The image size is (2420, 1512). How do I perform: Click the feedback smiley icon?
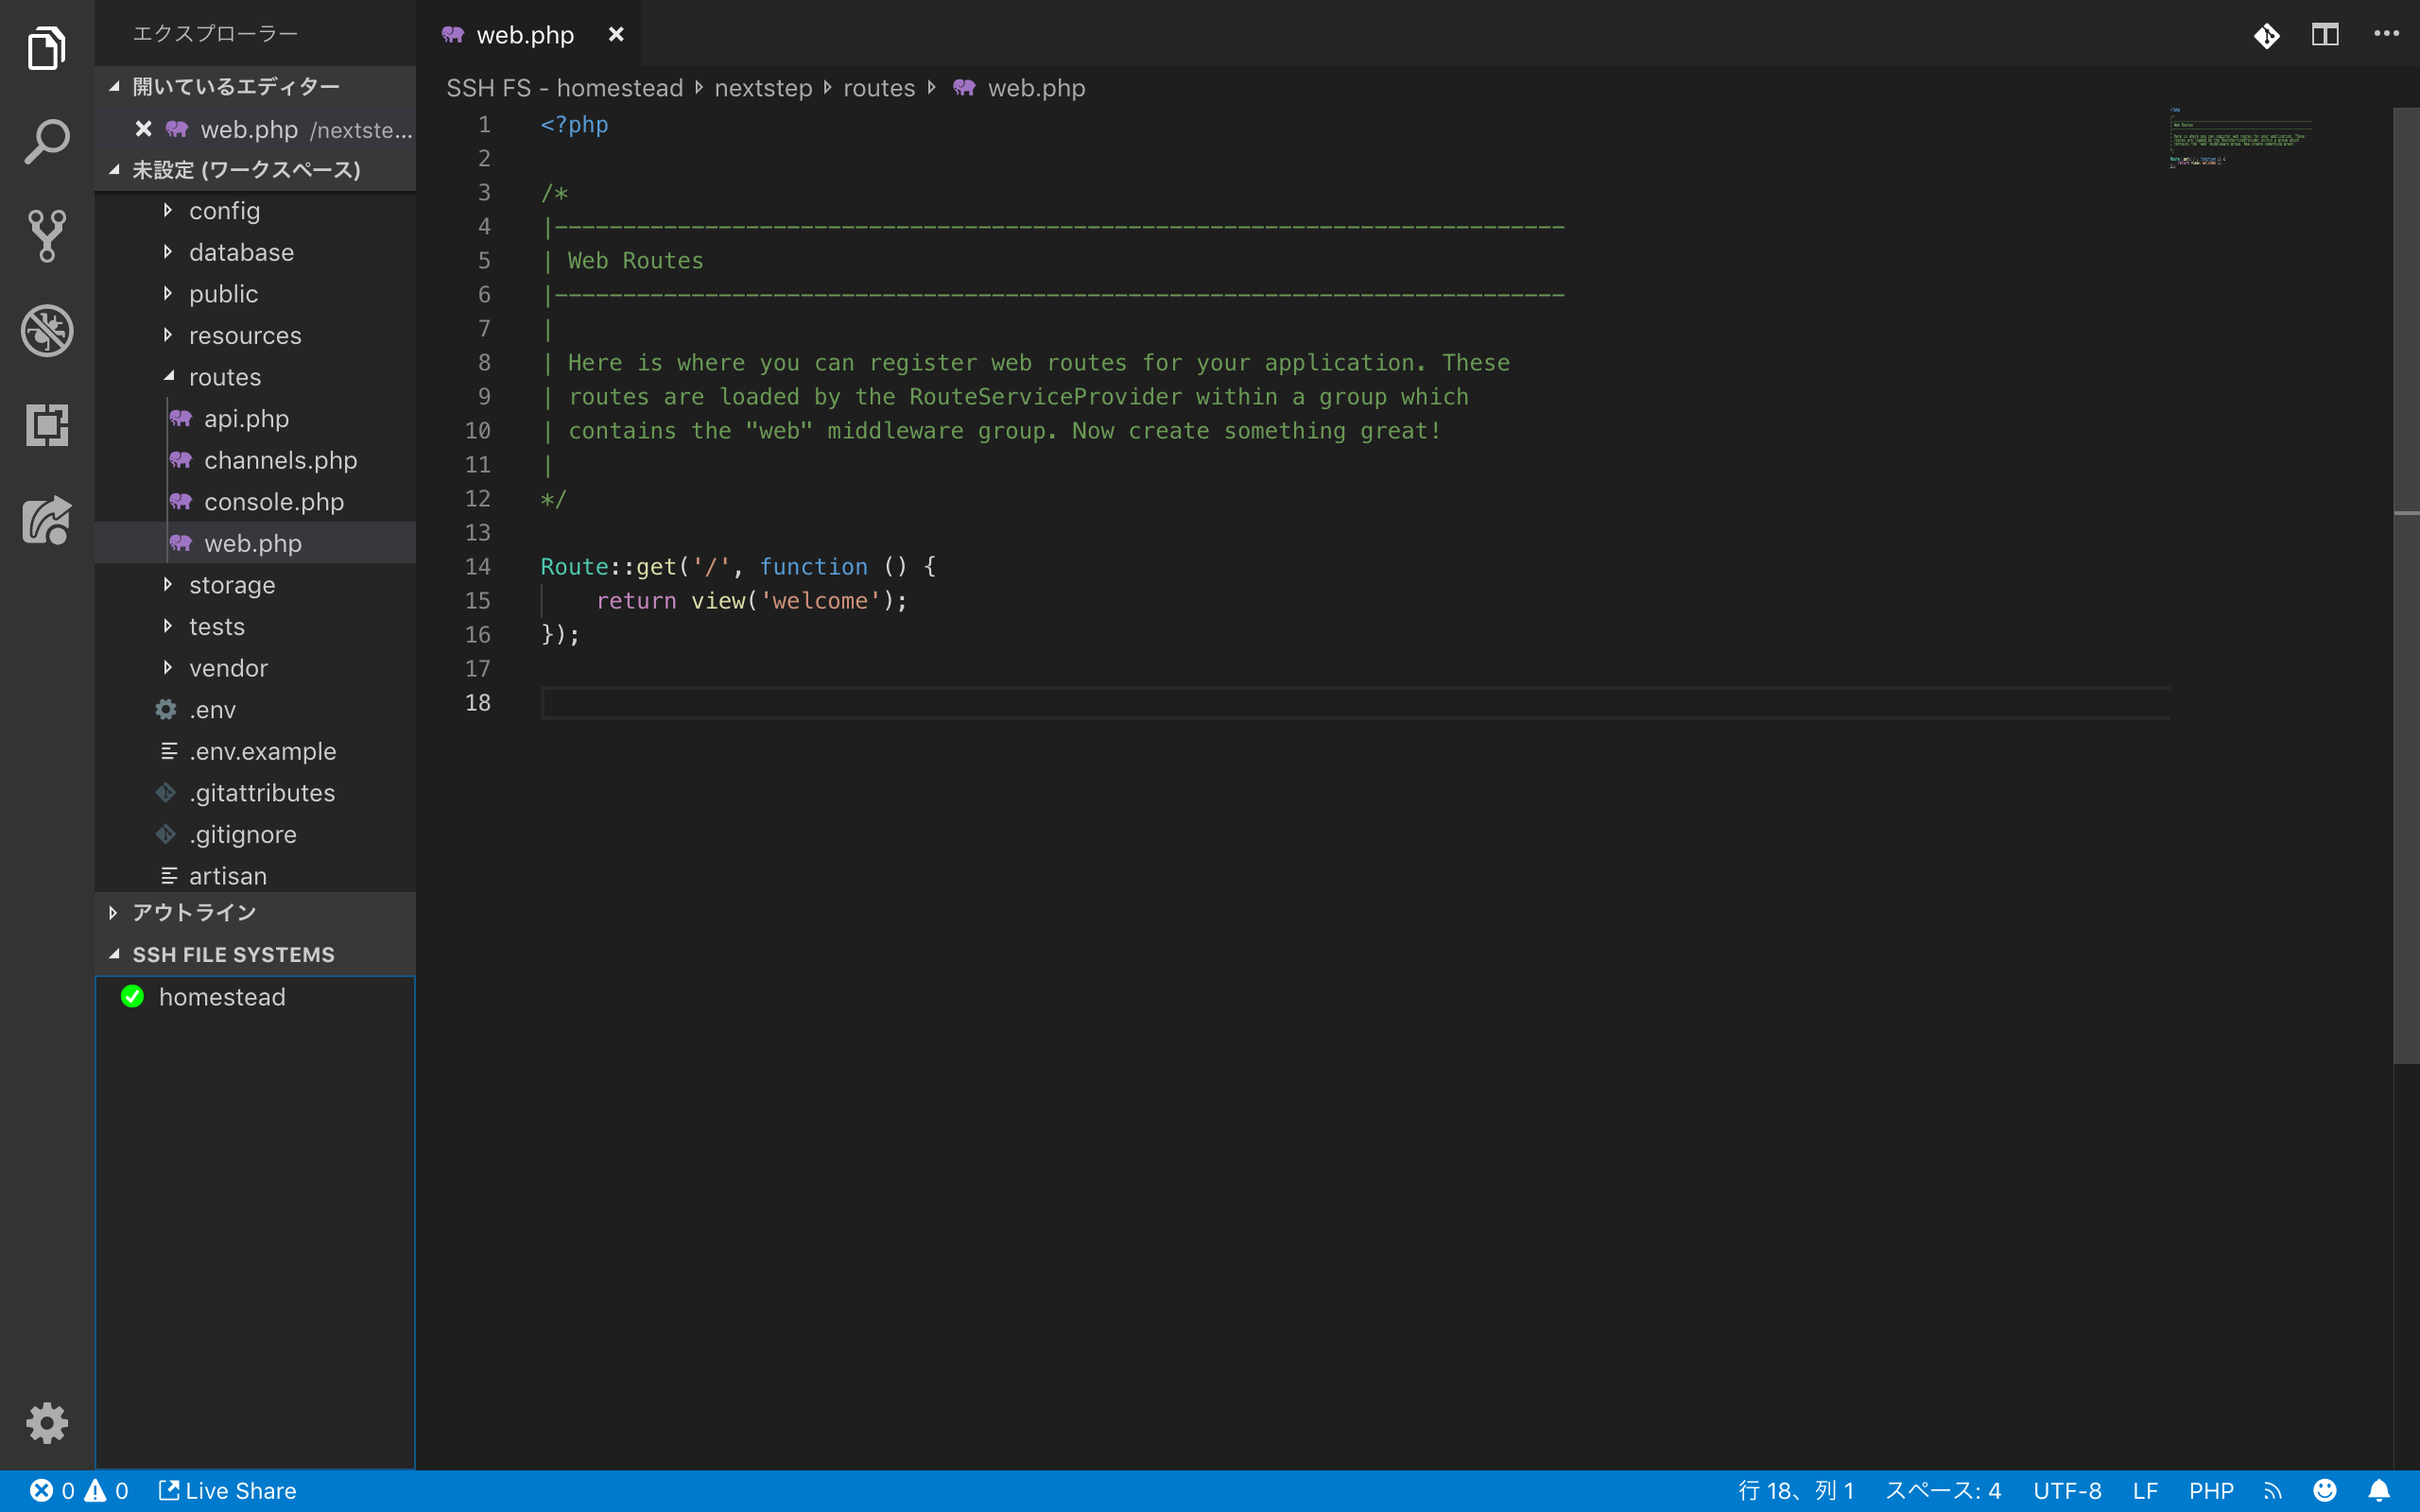(x=2325, y=1490)
